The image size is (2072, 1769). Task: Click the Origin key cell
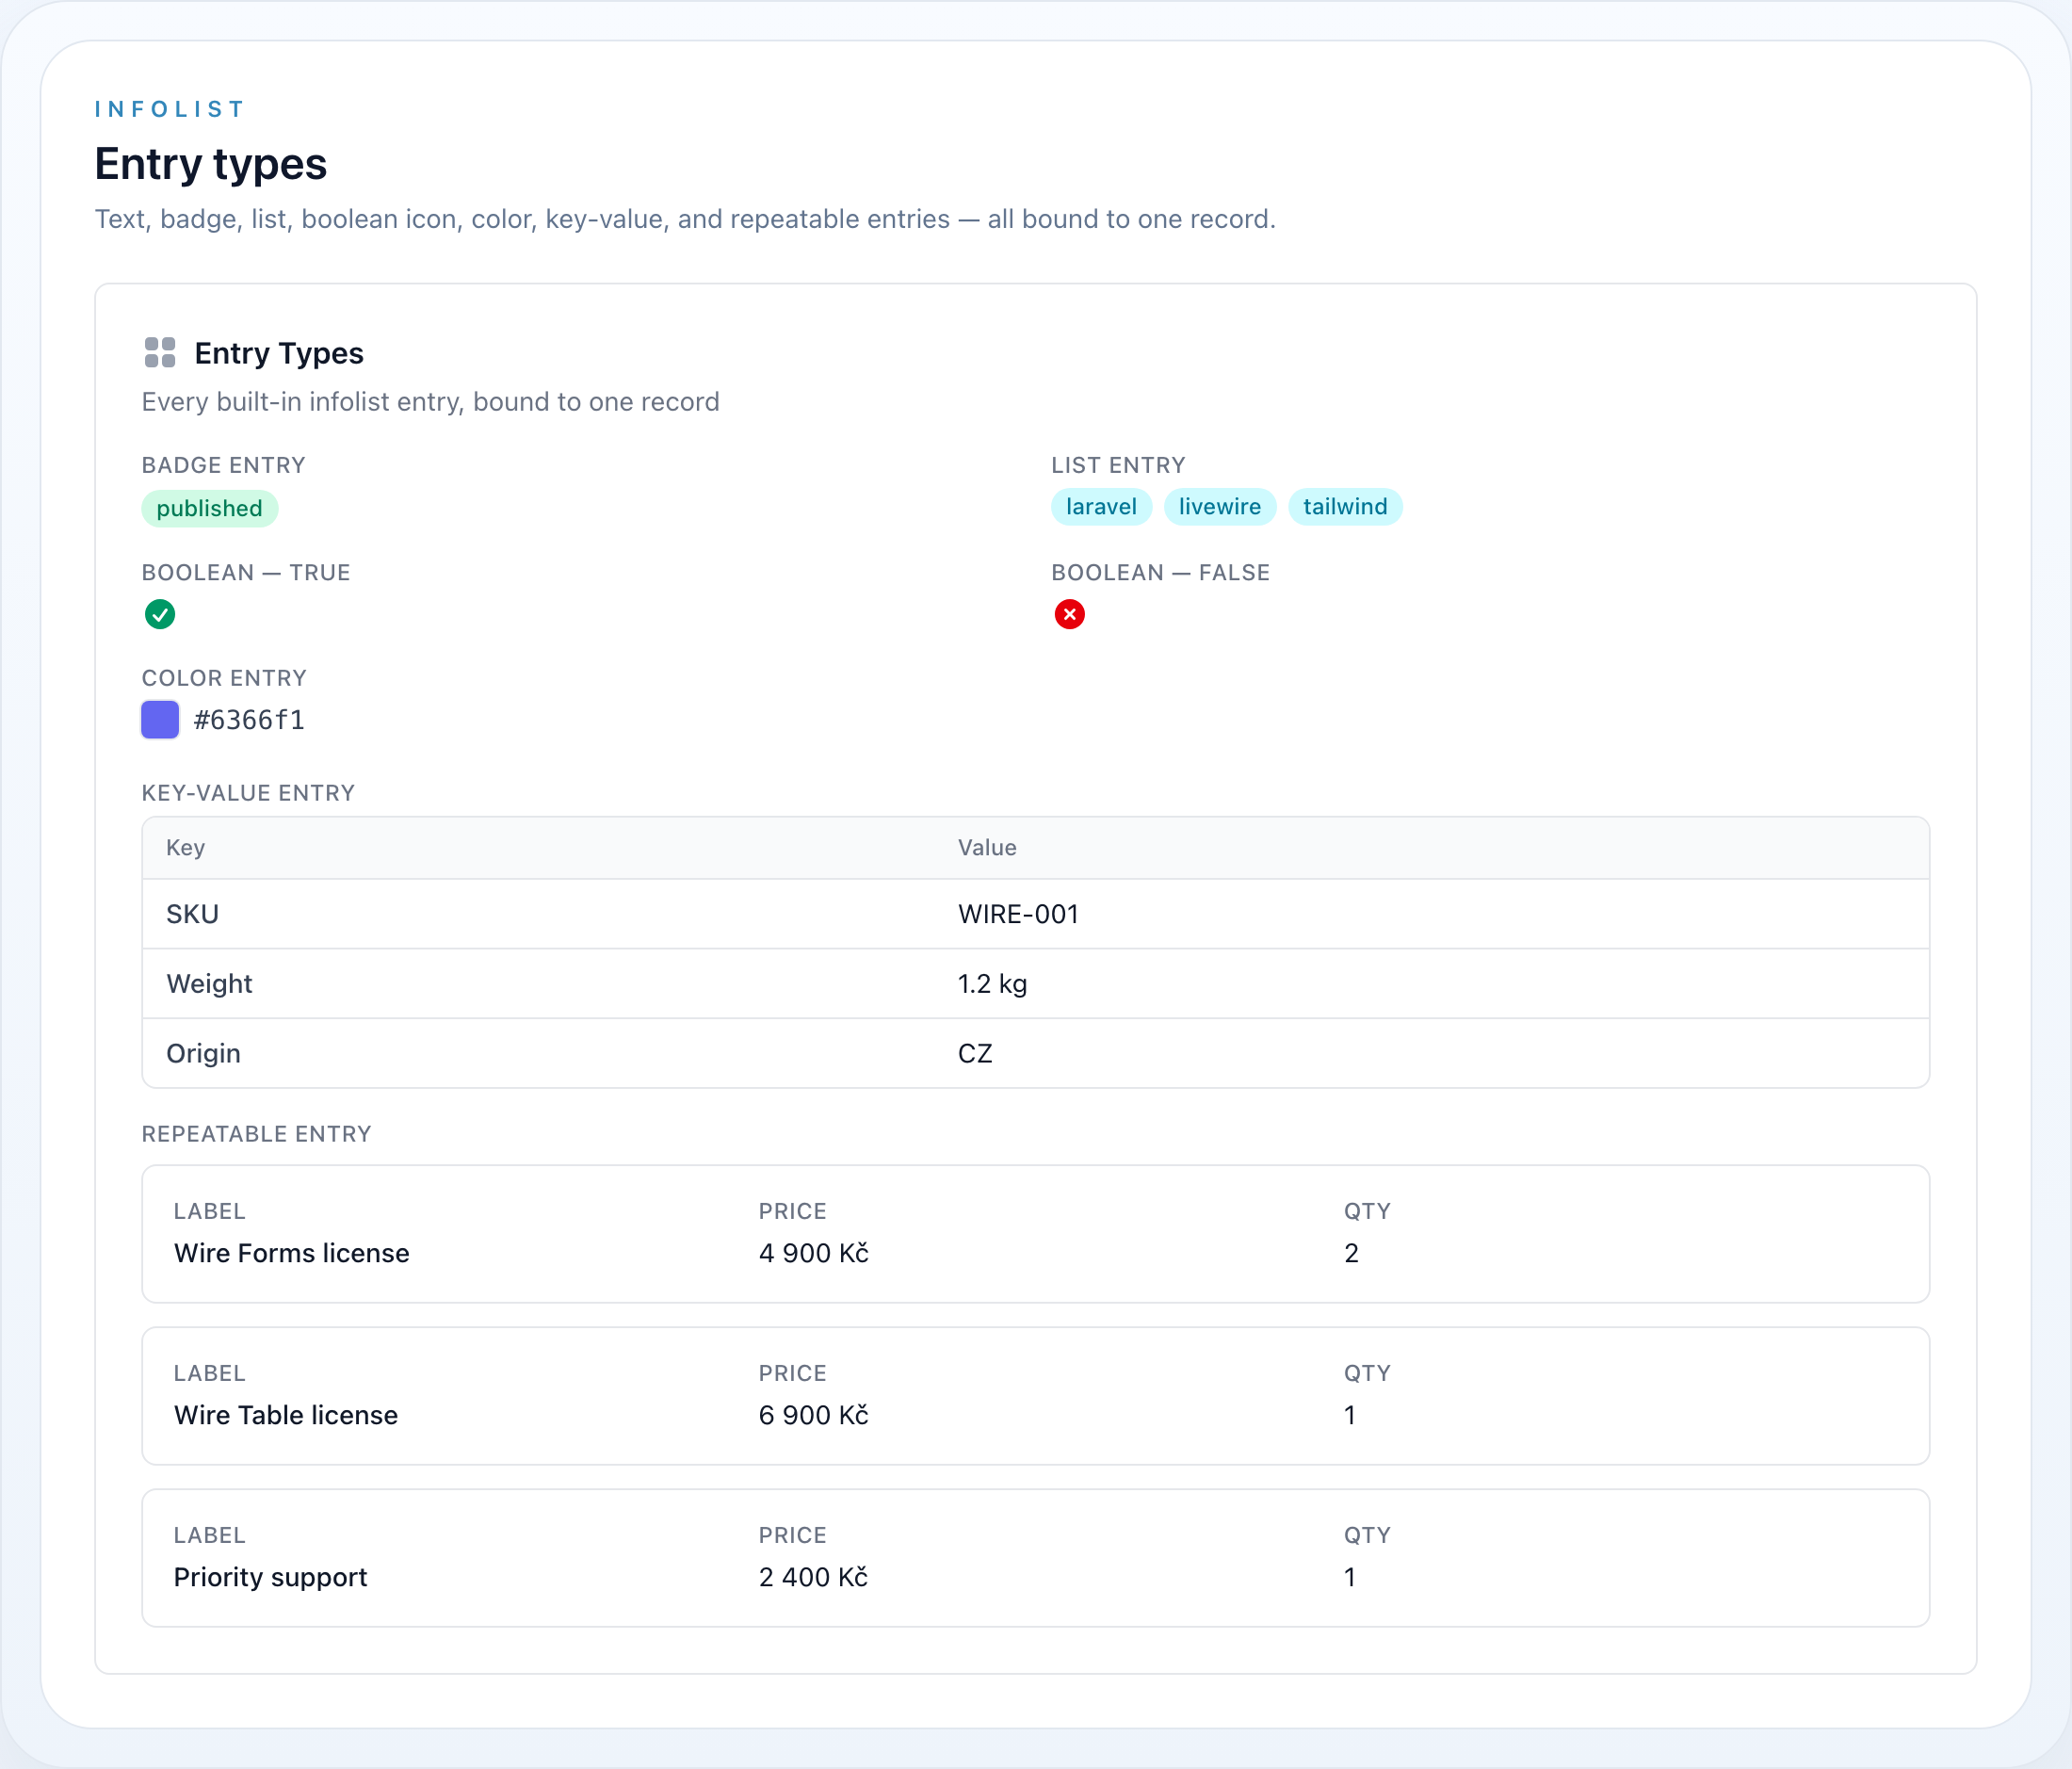(x=204, y=1053)
